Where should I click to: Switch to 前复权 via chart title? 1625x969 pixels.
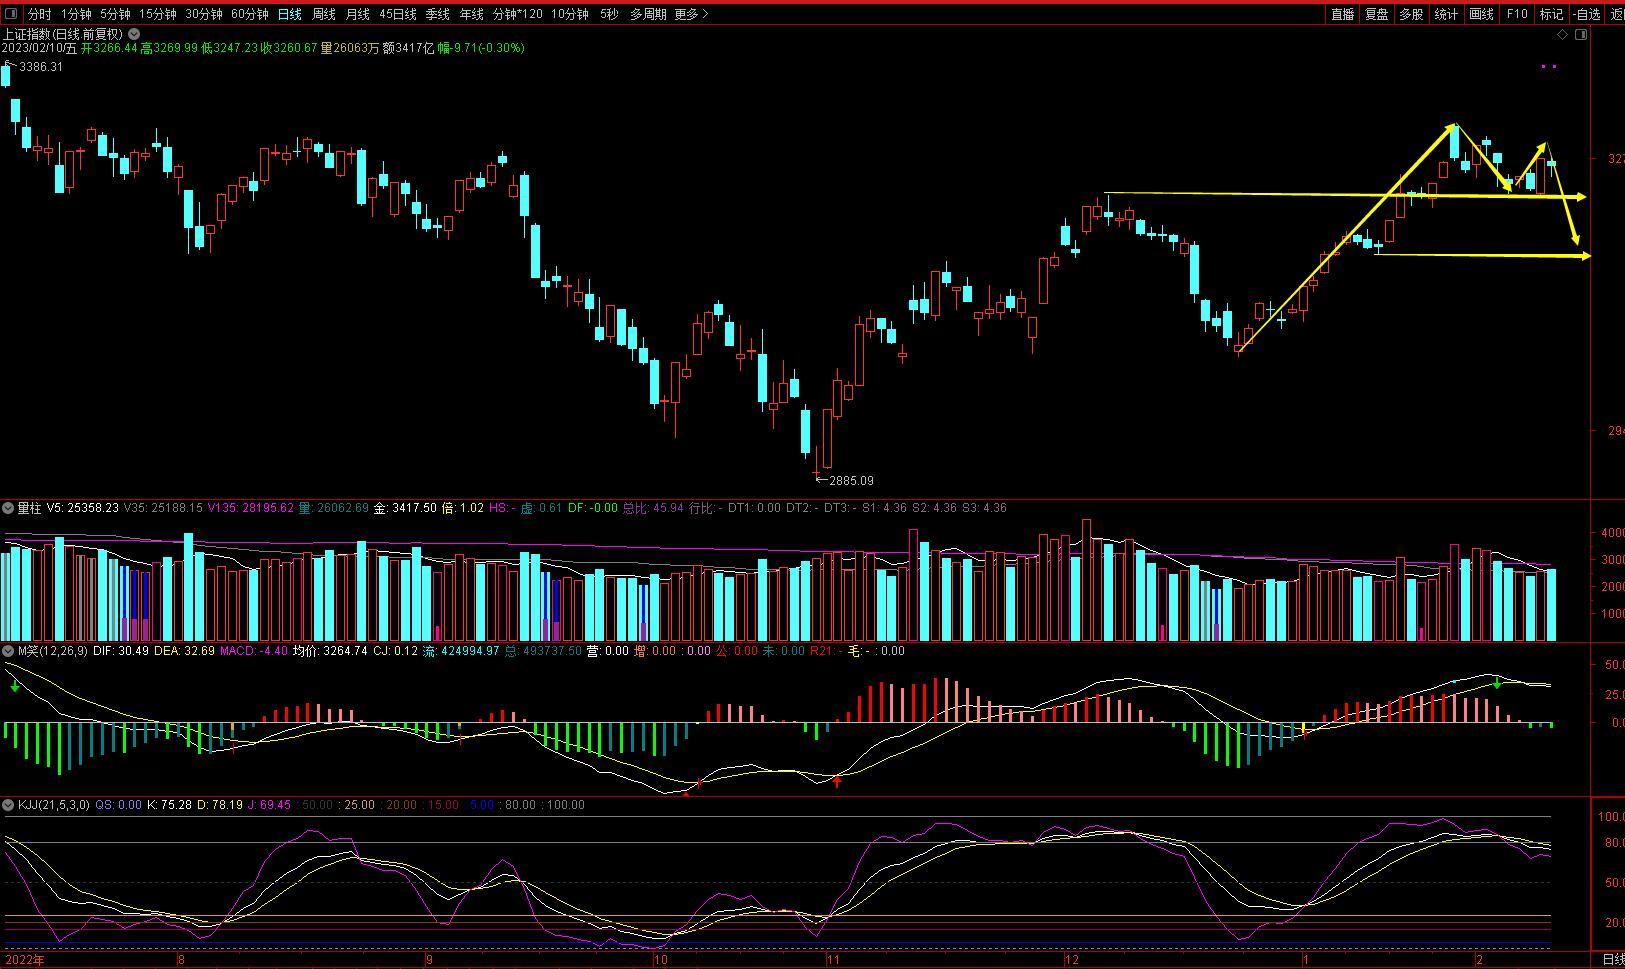click(102, 34)
